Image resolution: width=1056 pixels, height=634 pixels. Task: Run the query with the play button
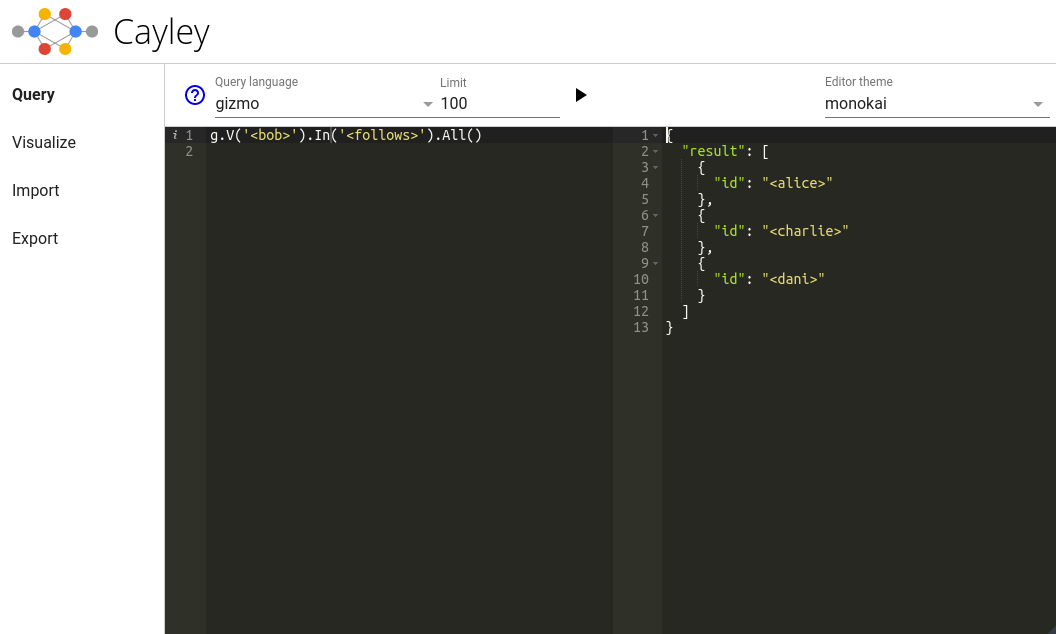[581, 95]
